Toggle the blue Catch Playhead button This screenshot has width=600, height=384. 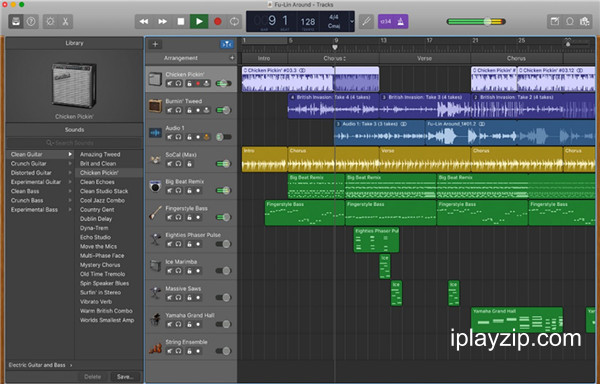pyautogui.click(x=227, y=44)
